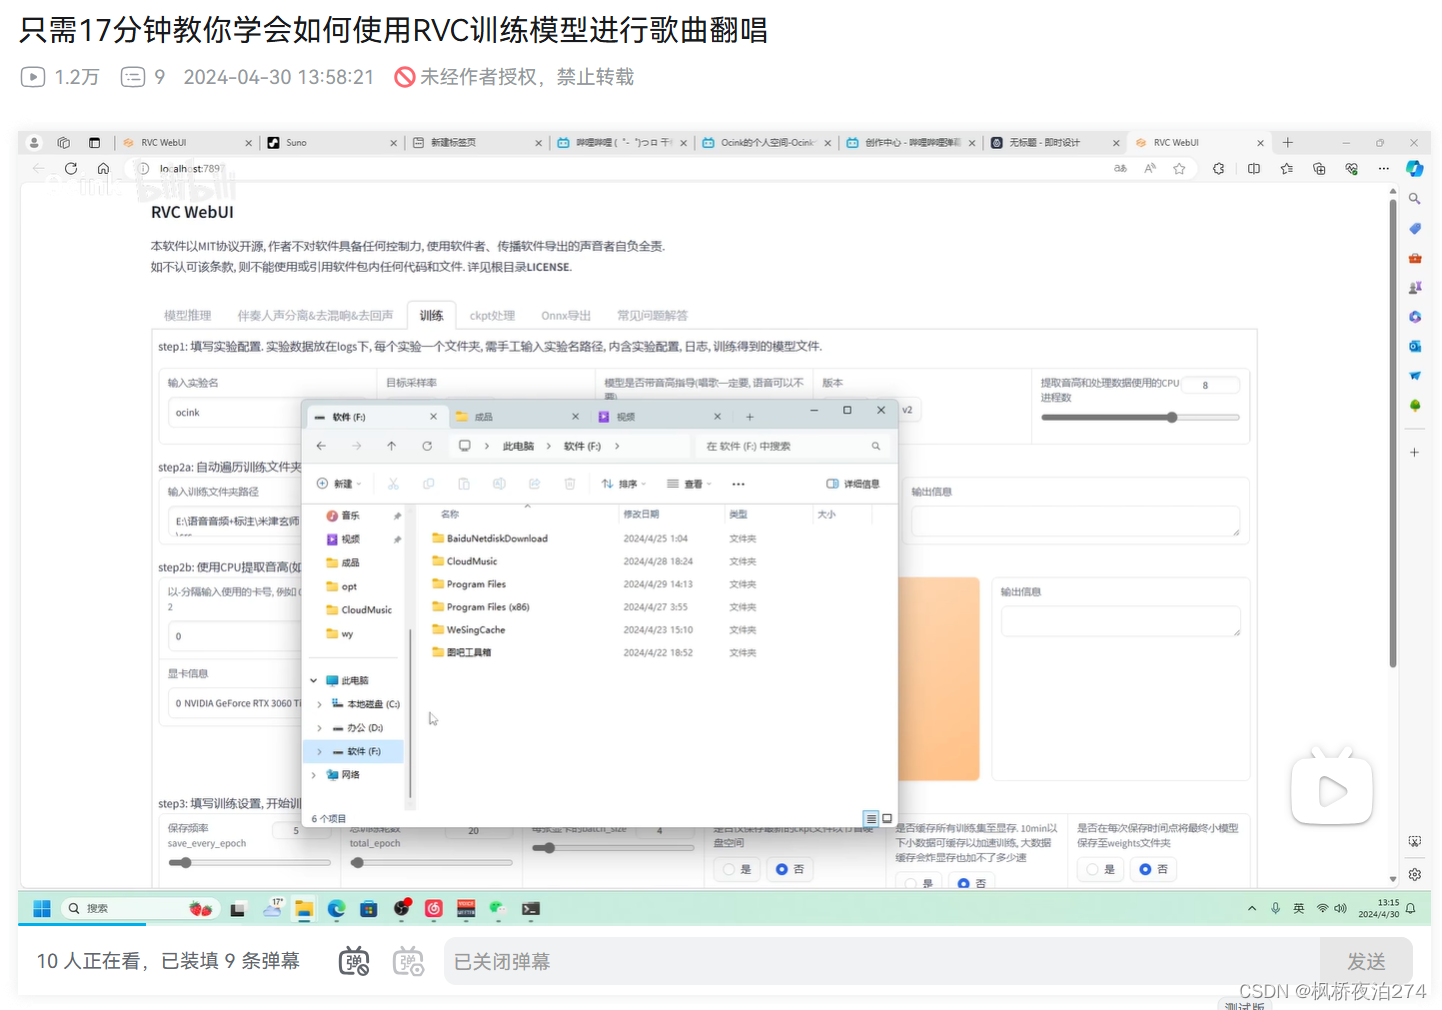Toggle the browser split screen icon

point(1254,169)
